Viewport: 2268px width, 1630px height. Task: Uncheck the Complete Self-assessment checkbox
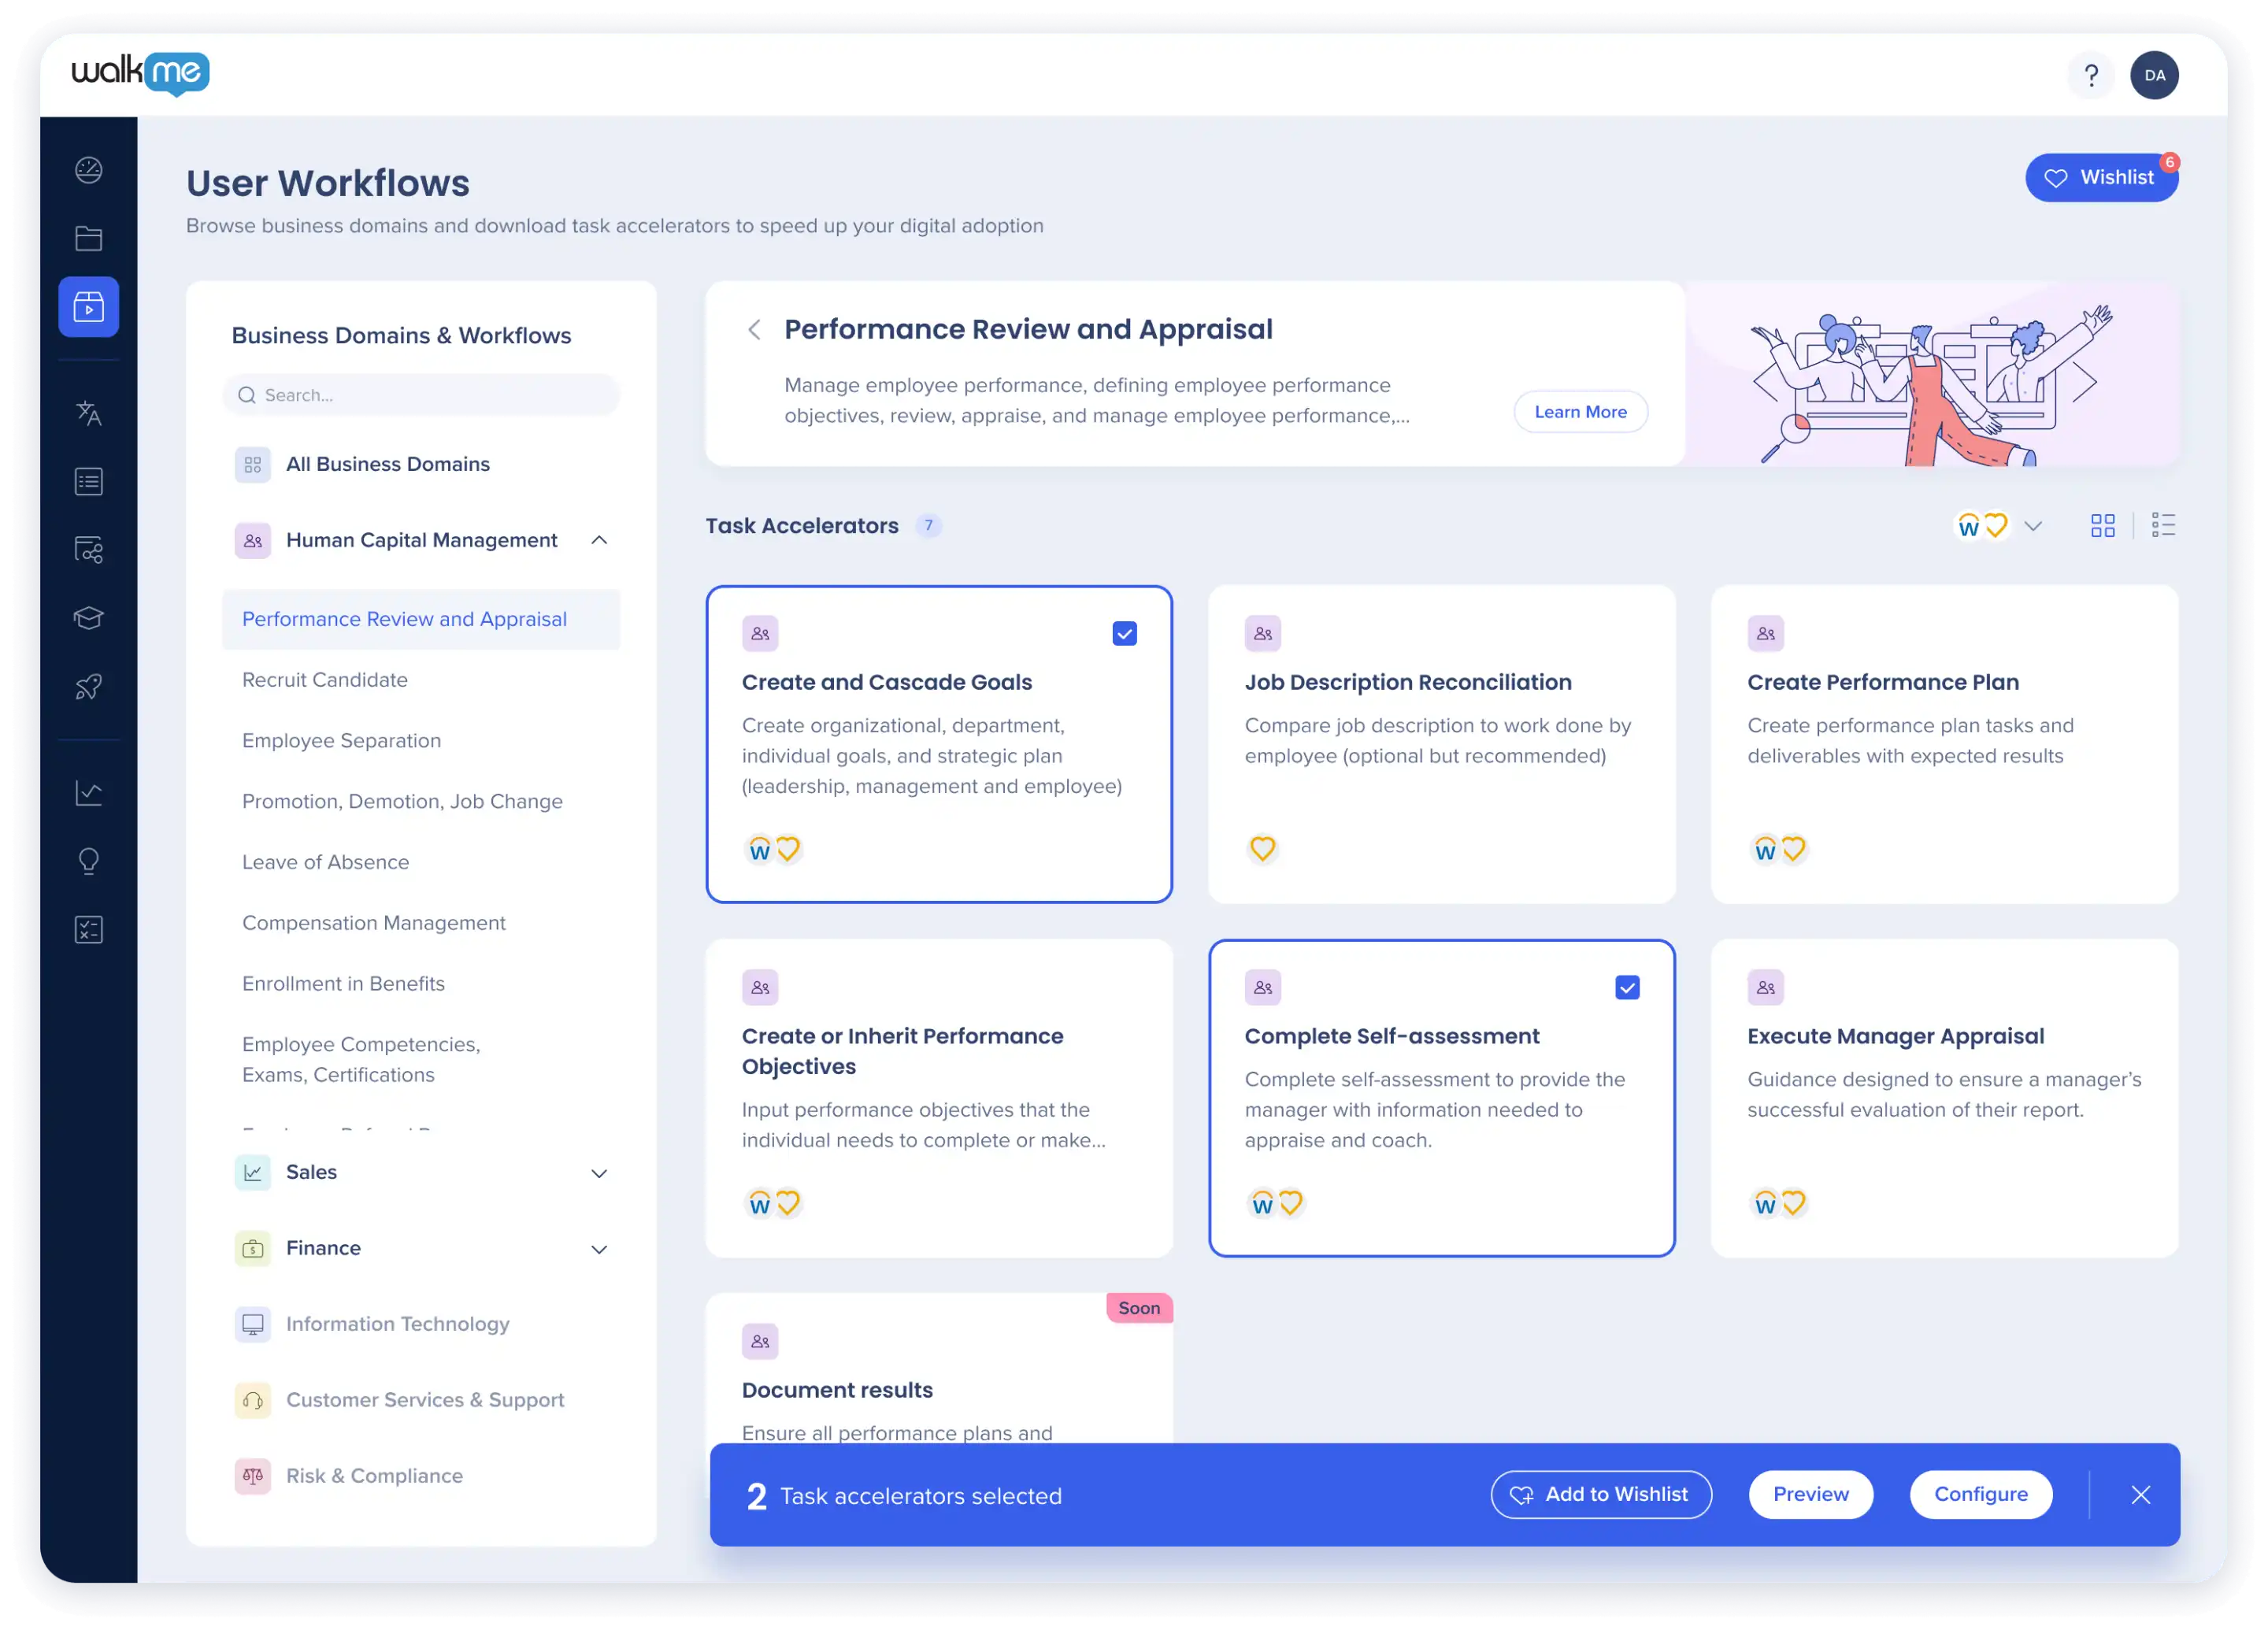tap(1627, 988)
